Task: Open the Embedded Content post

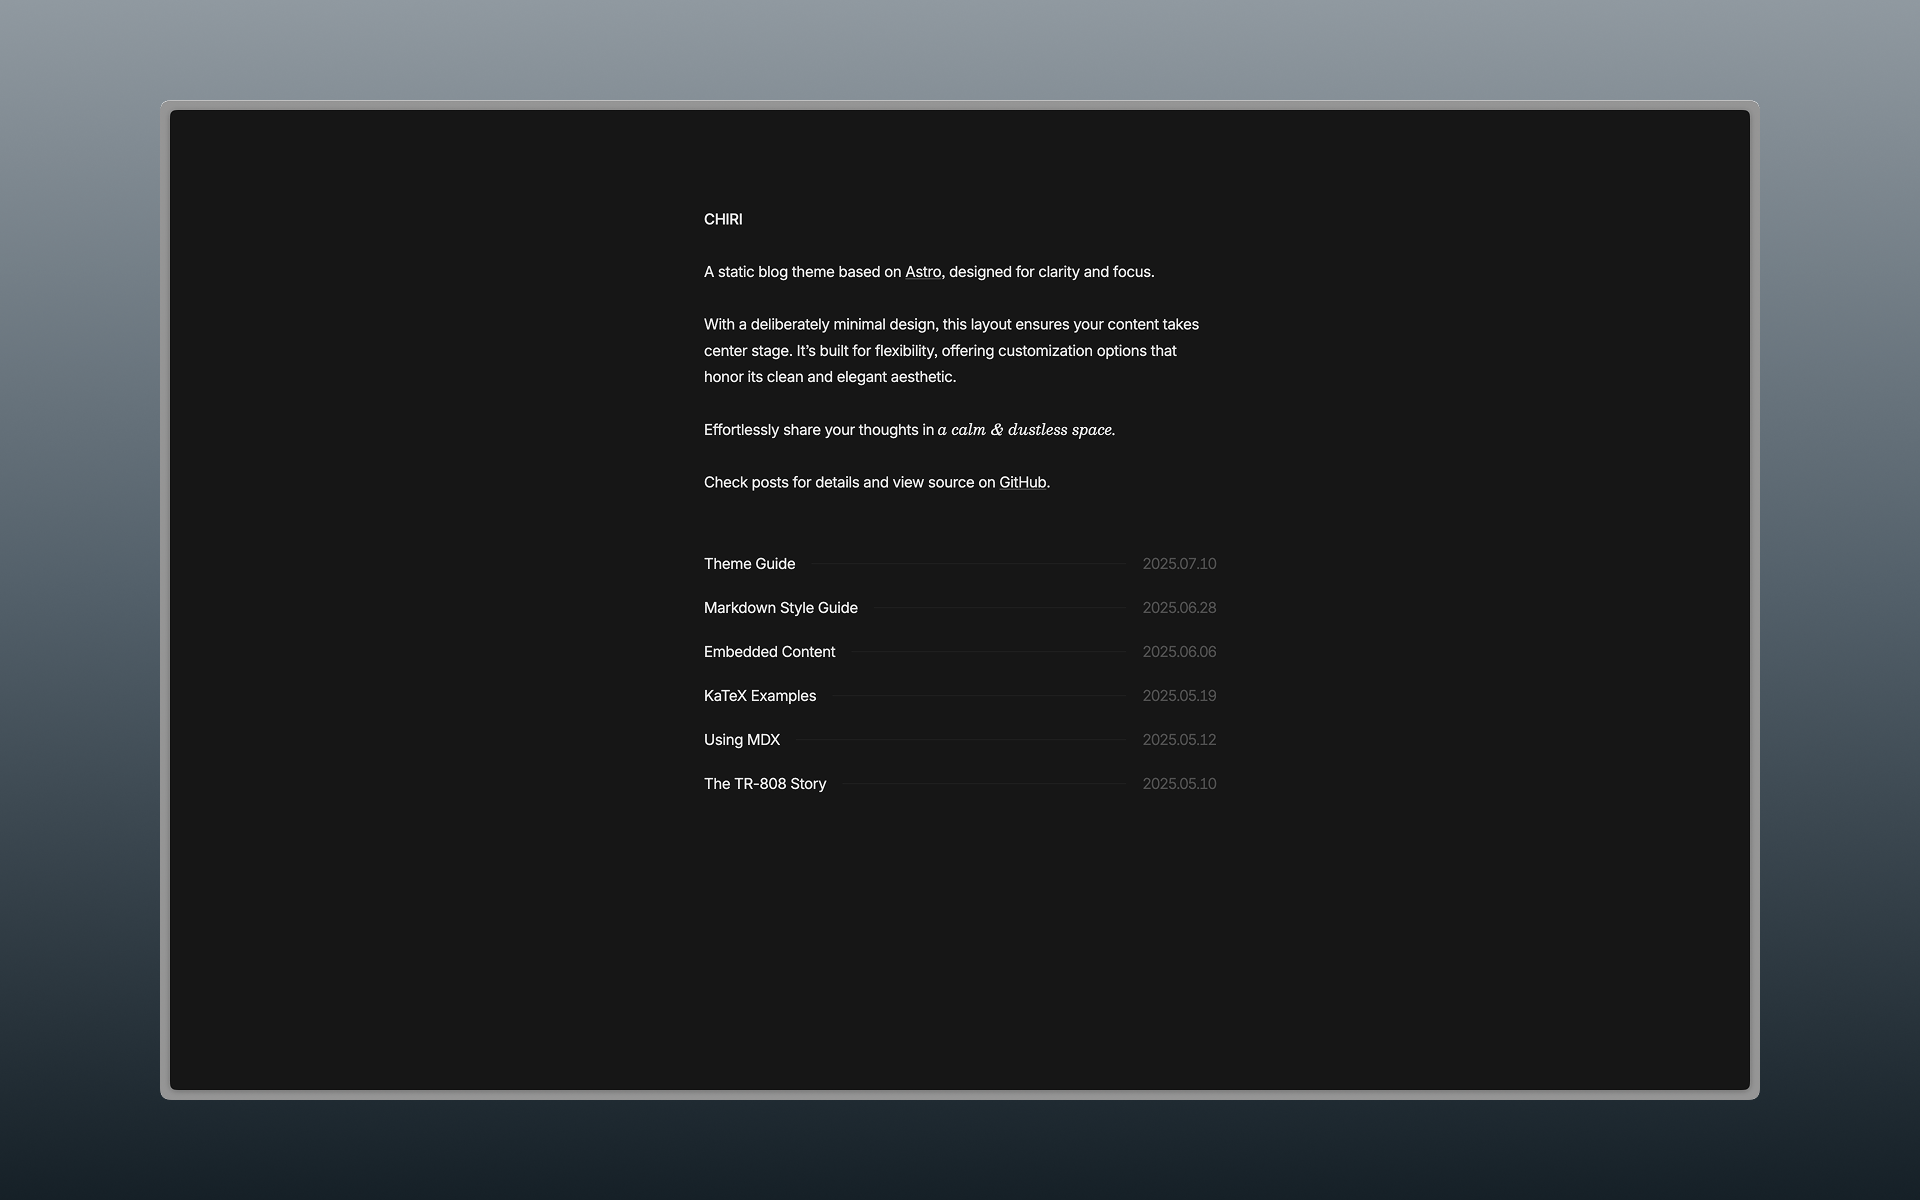Action: [769, 651]
